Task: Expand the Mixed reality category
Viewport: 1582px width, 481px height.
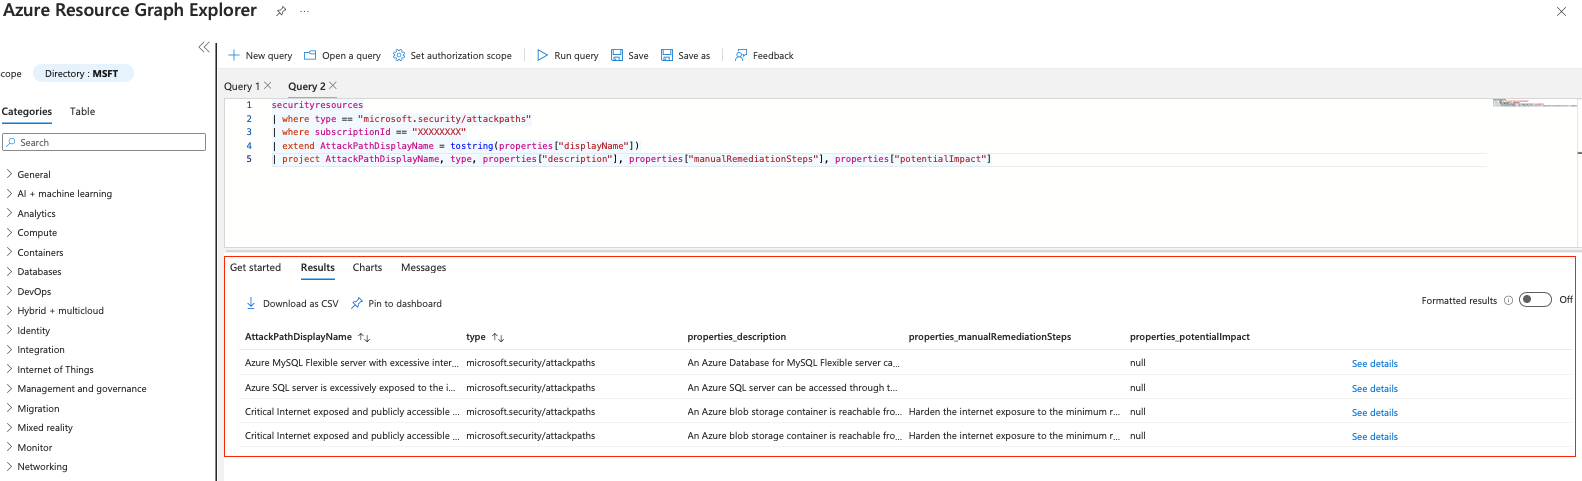Action: point(9,427)
